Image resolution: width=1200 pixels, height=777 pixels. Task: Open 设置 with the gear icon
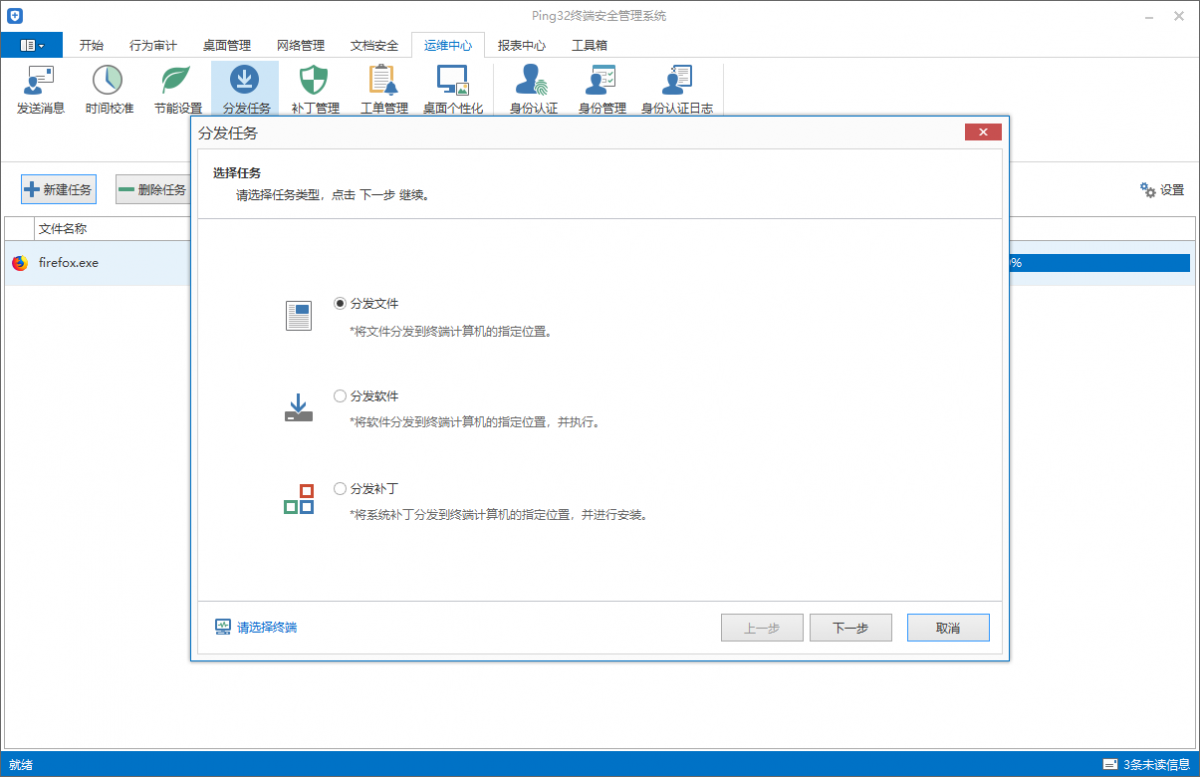(x=1161, y=190)
